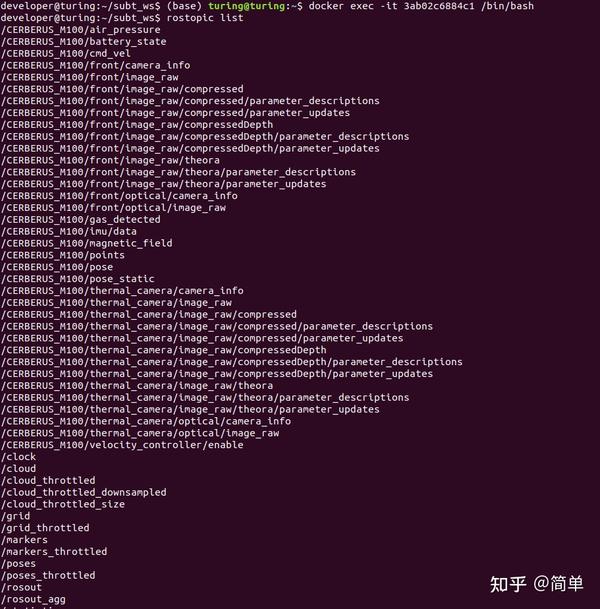Click the /CERBERUS_M100/front/camera_info line
Image resolution: width=600 pixels, height=609 pixels.
96,65
